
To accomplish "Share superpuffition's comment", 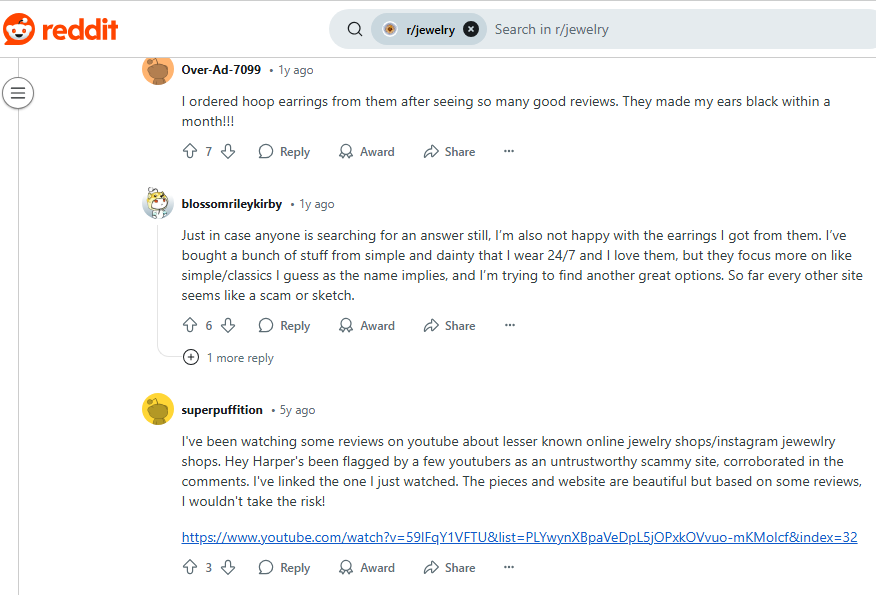I will [449, 568].
